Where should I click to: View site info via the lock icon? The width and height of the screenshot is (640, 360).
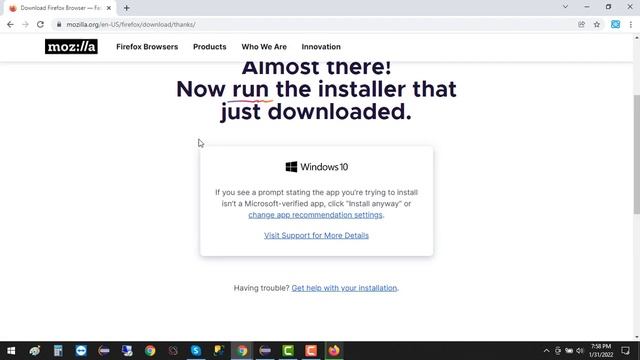point(59,24)
